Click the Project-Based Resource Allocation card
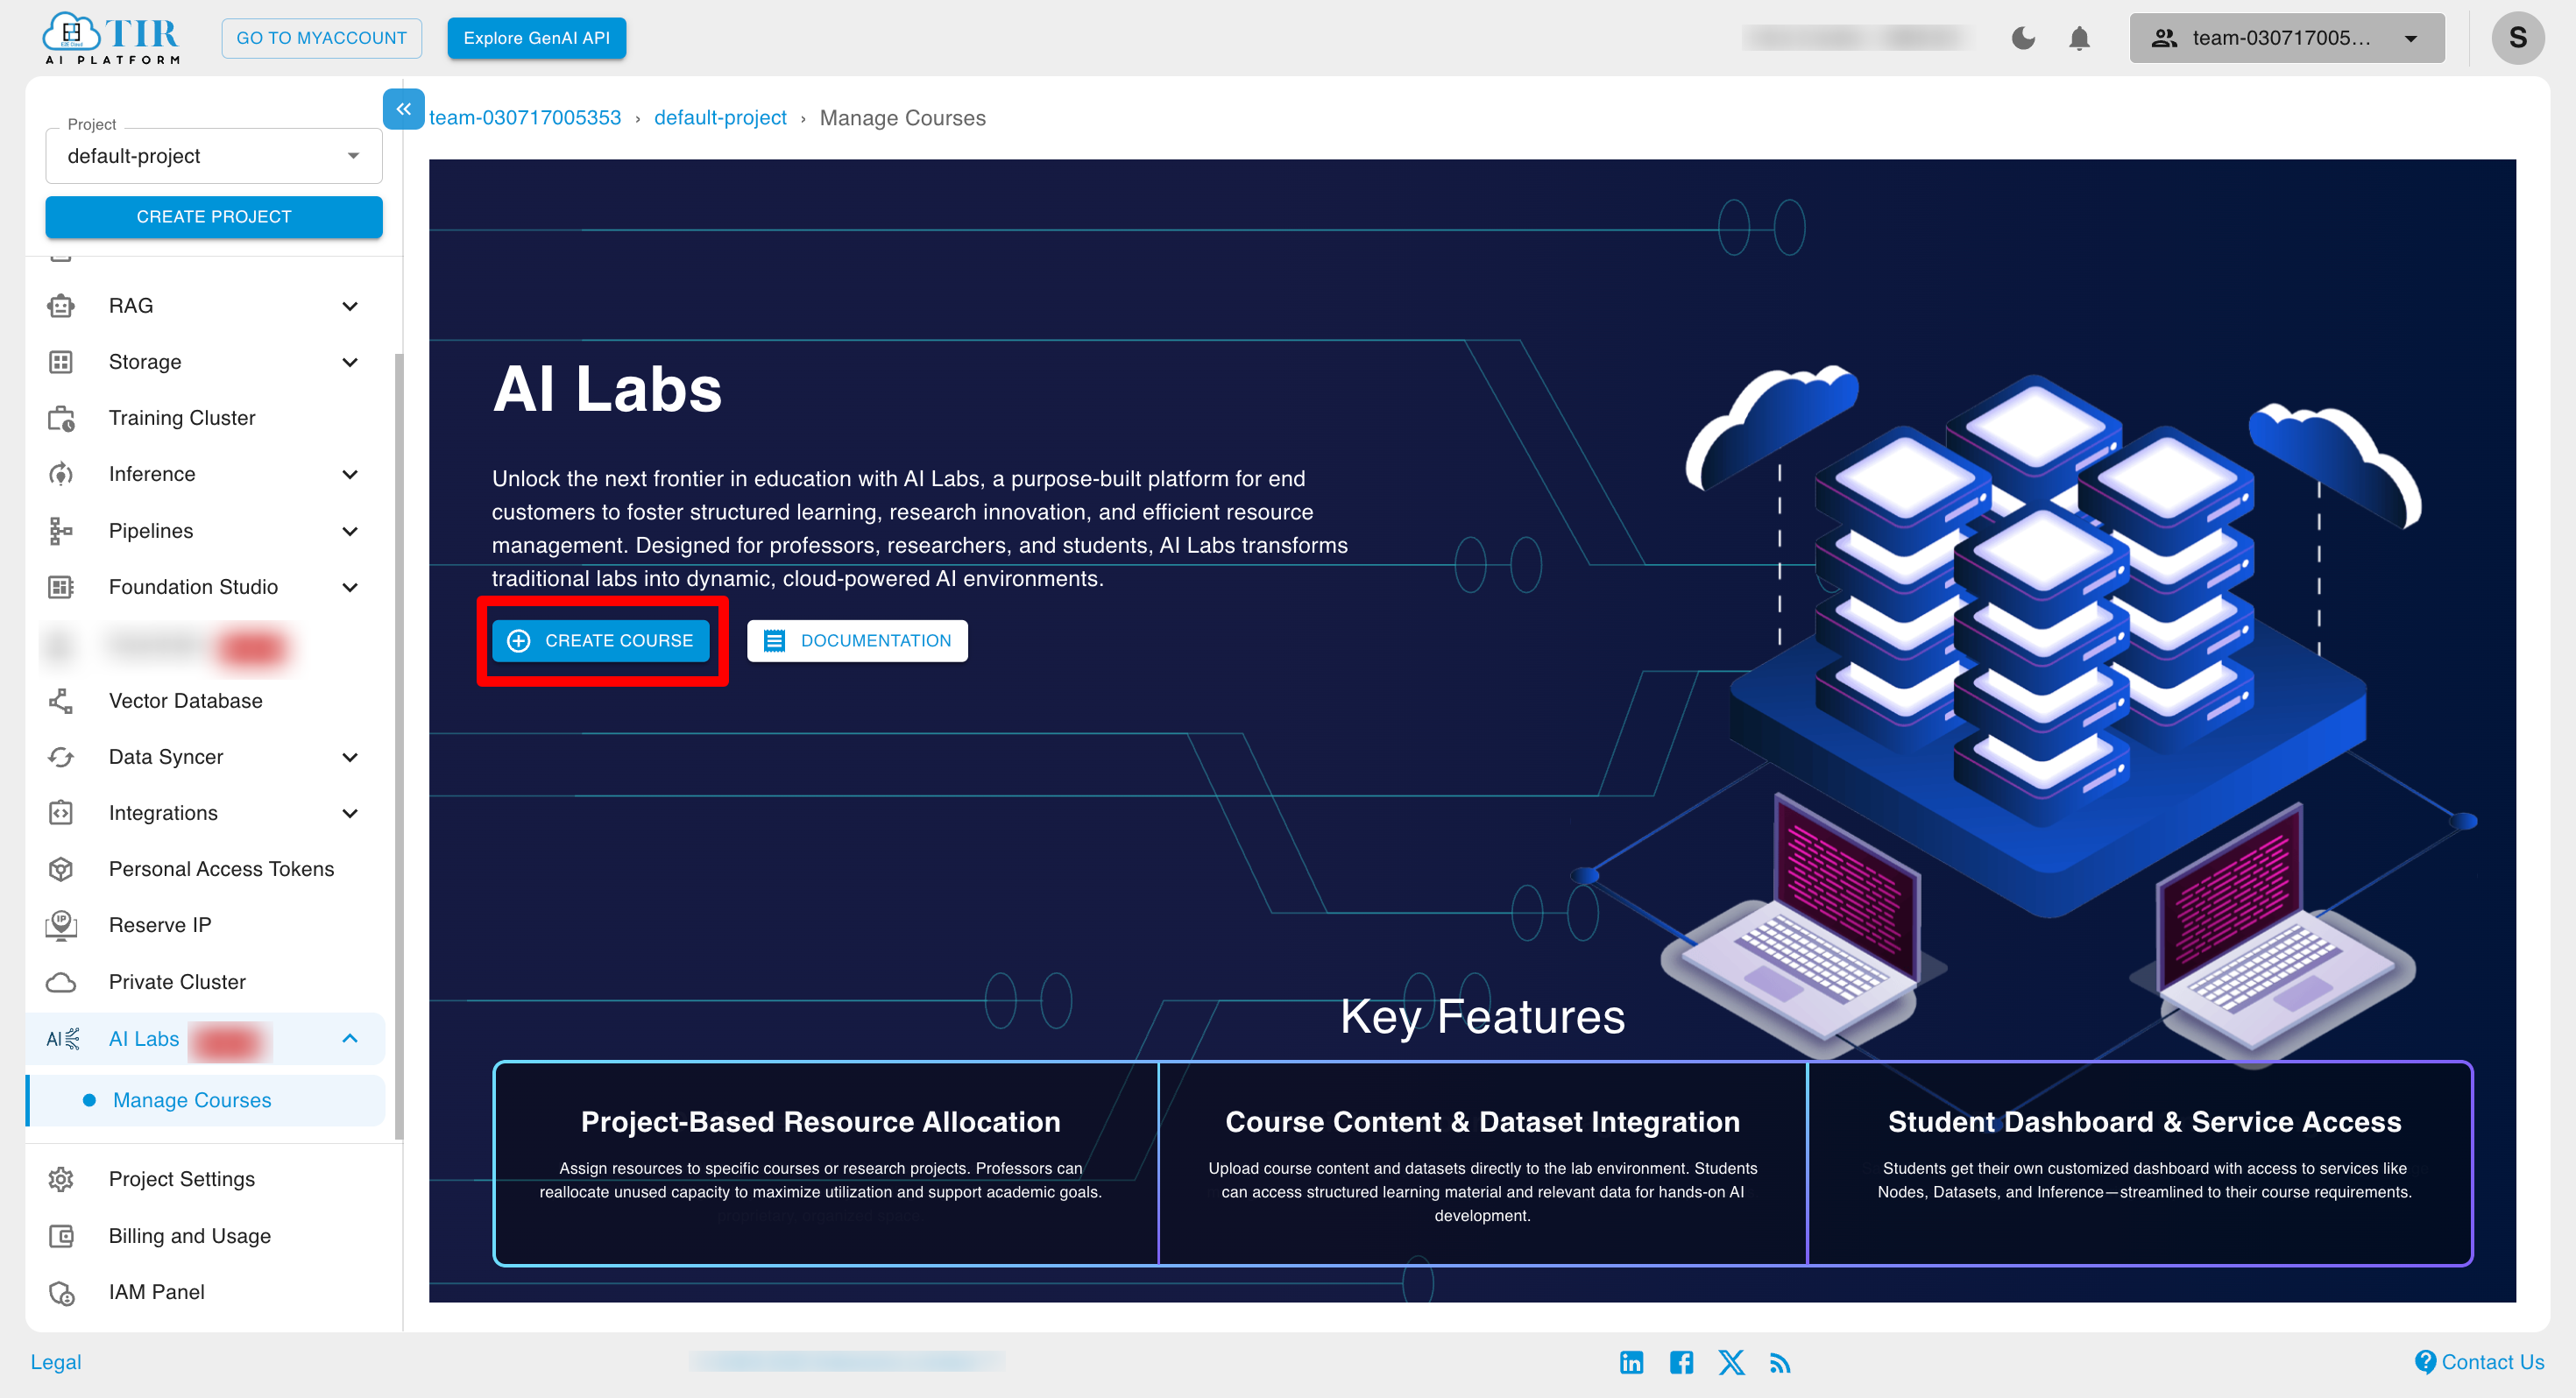Screen dimensions: 2576x1398 pyautogui.click(x=825, y=1163)
